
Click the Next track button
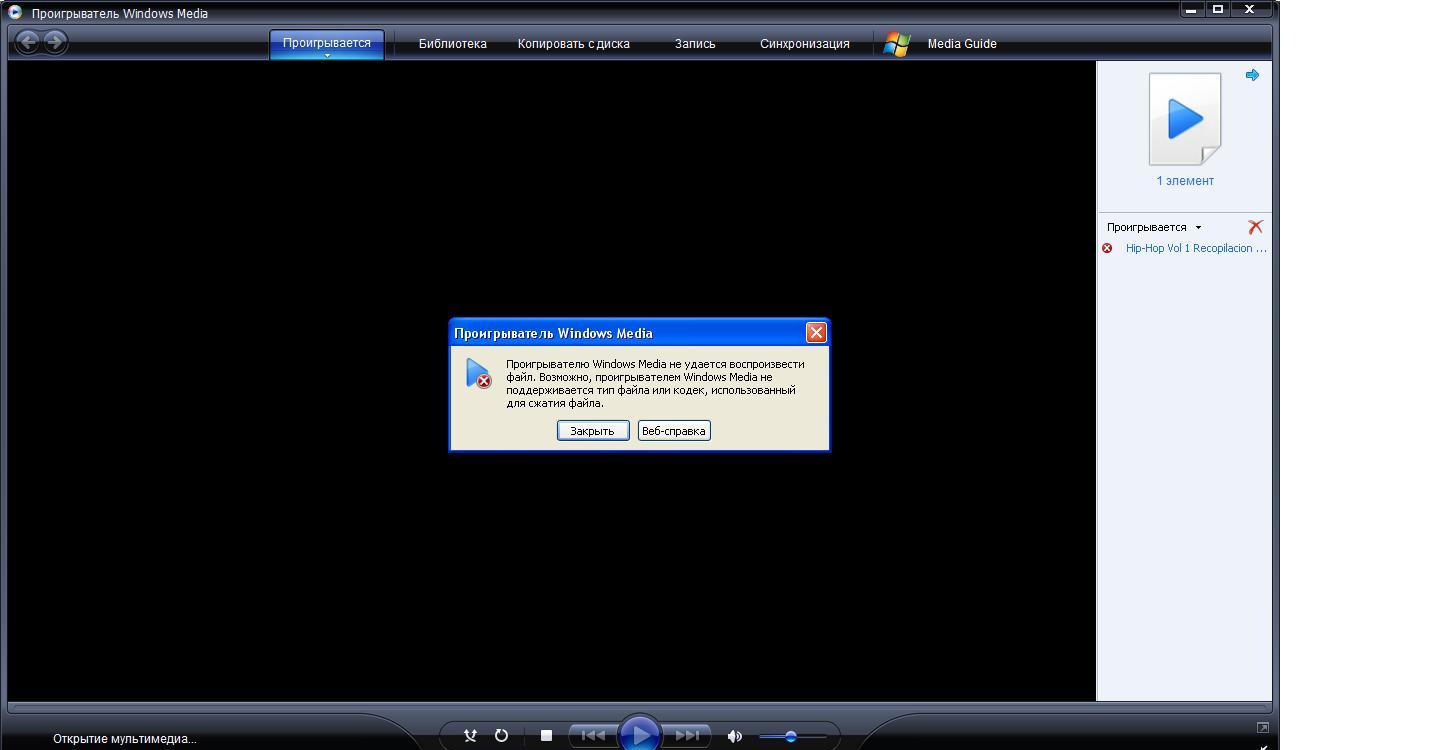[687, 736]
